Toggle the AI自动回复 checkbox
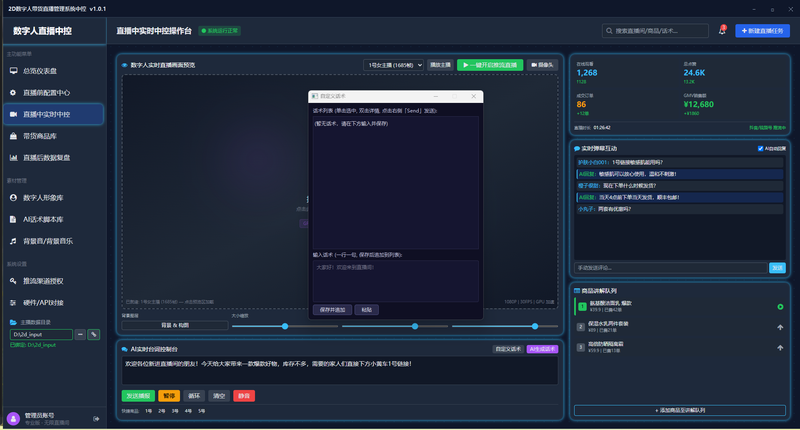Screen dimensions: 800x430 coord(760,149)
